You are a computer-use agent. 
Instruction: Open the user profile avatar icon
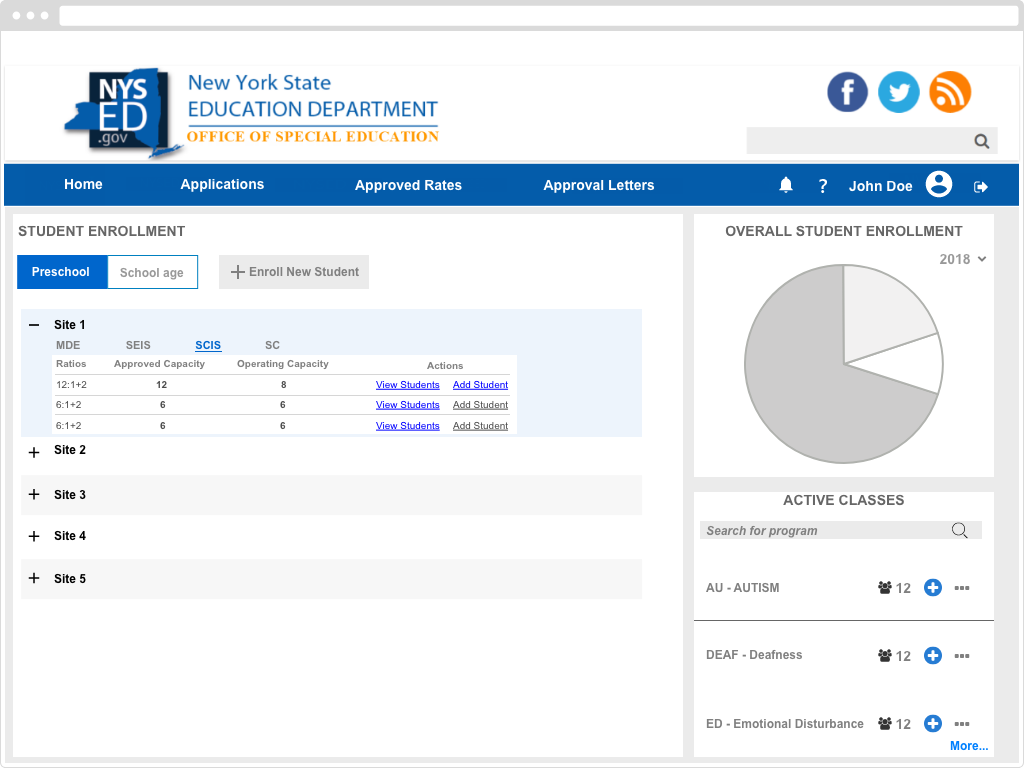point(938,185)
